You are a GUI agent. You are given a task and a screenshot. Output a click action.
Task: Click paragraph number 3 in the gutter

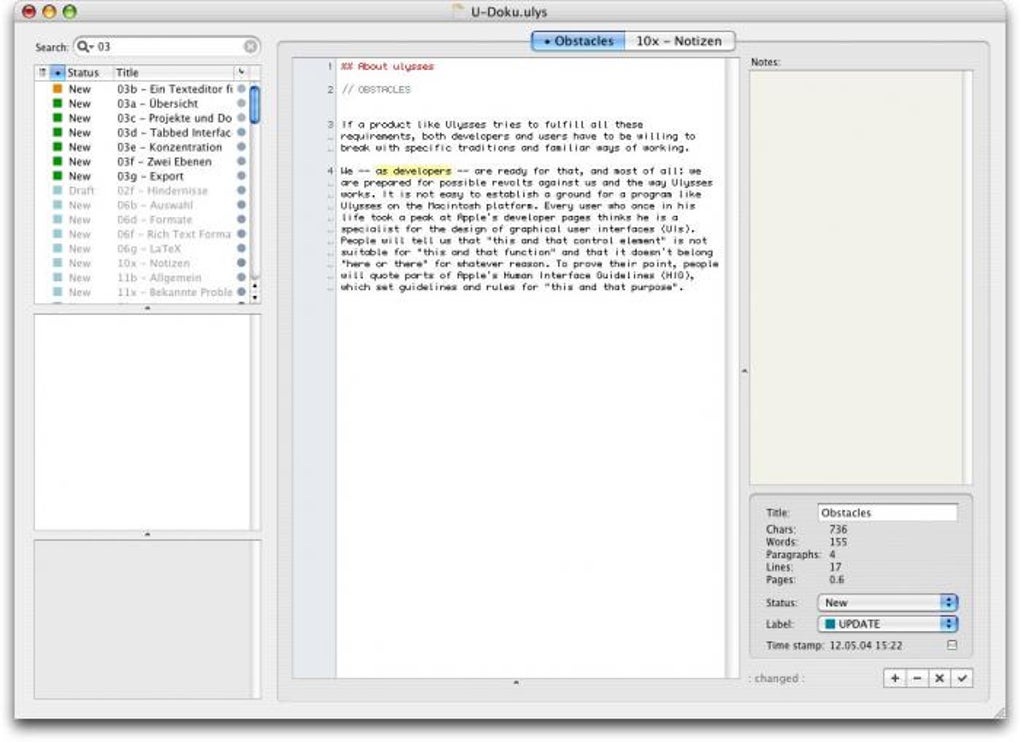point(330,124)
